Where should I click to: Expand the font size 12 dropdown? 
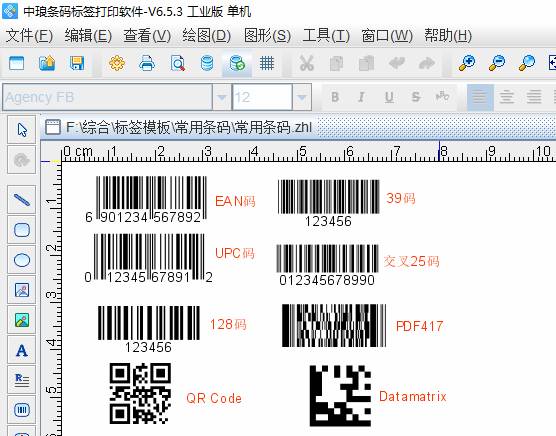[302, 97]
